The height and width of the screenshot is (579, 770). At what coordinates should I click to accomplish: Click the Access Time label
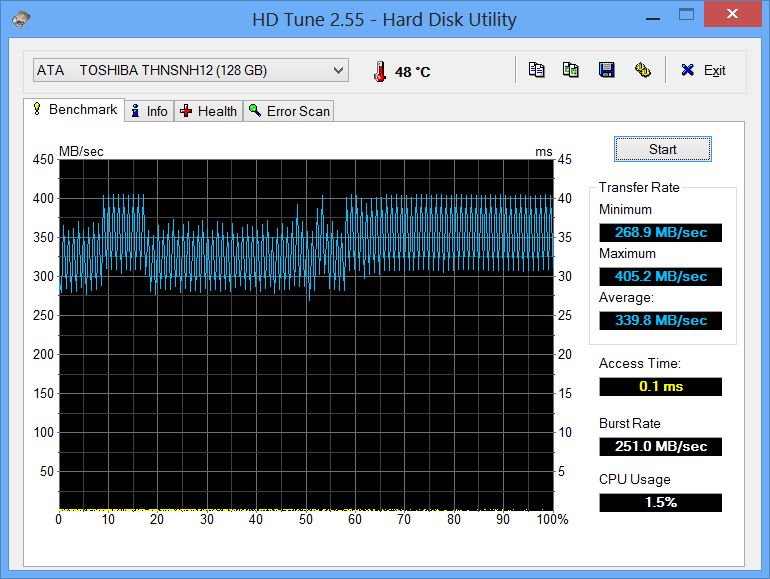(x=640, y=363)
